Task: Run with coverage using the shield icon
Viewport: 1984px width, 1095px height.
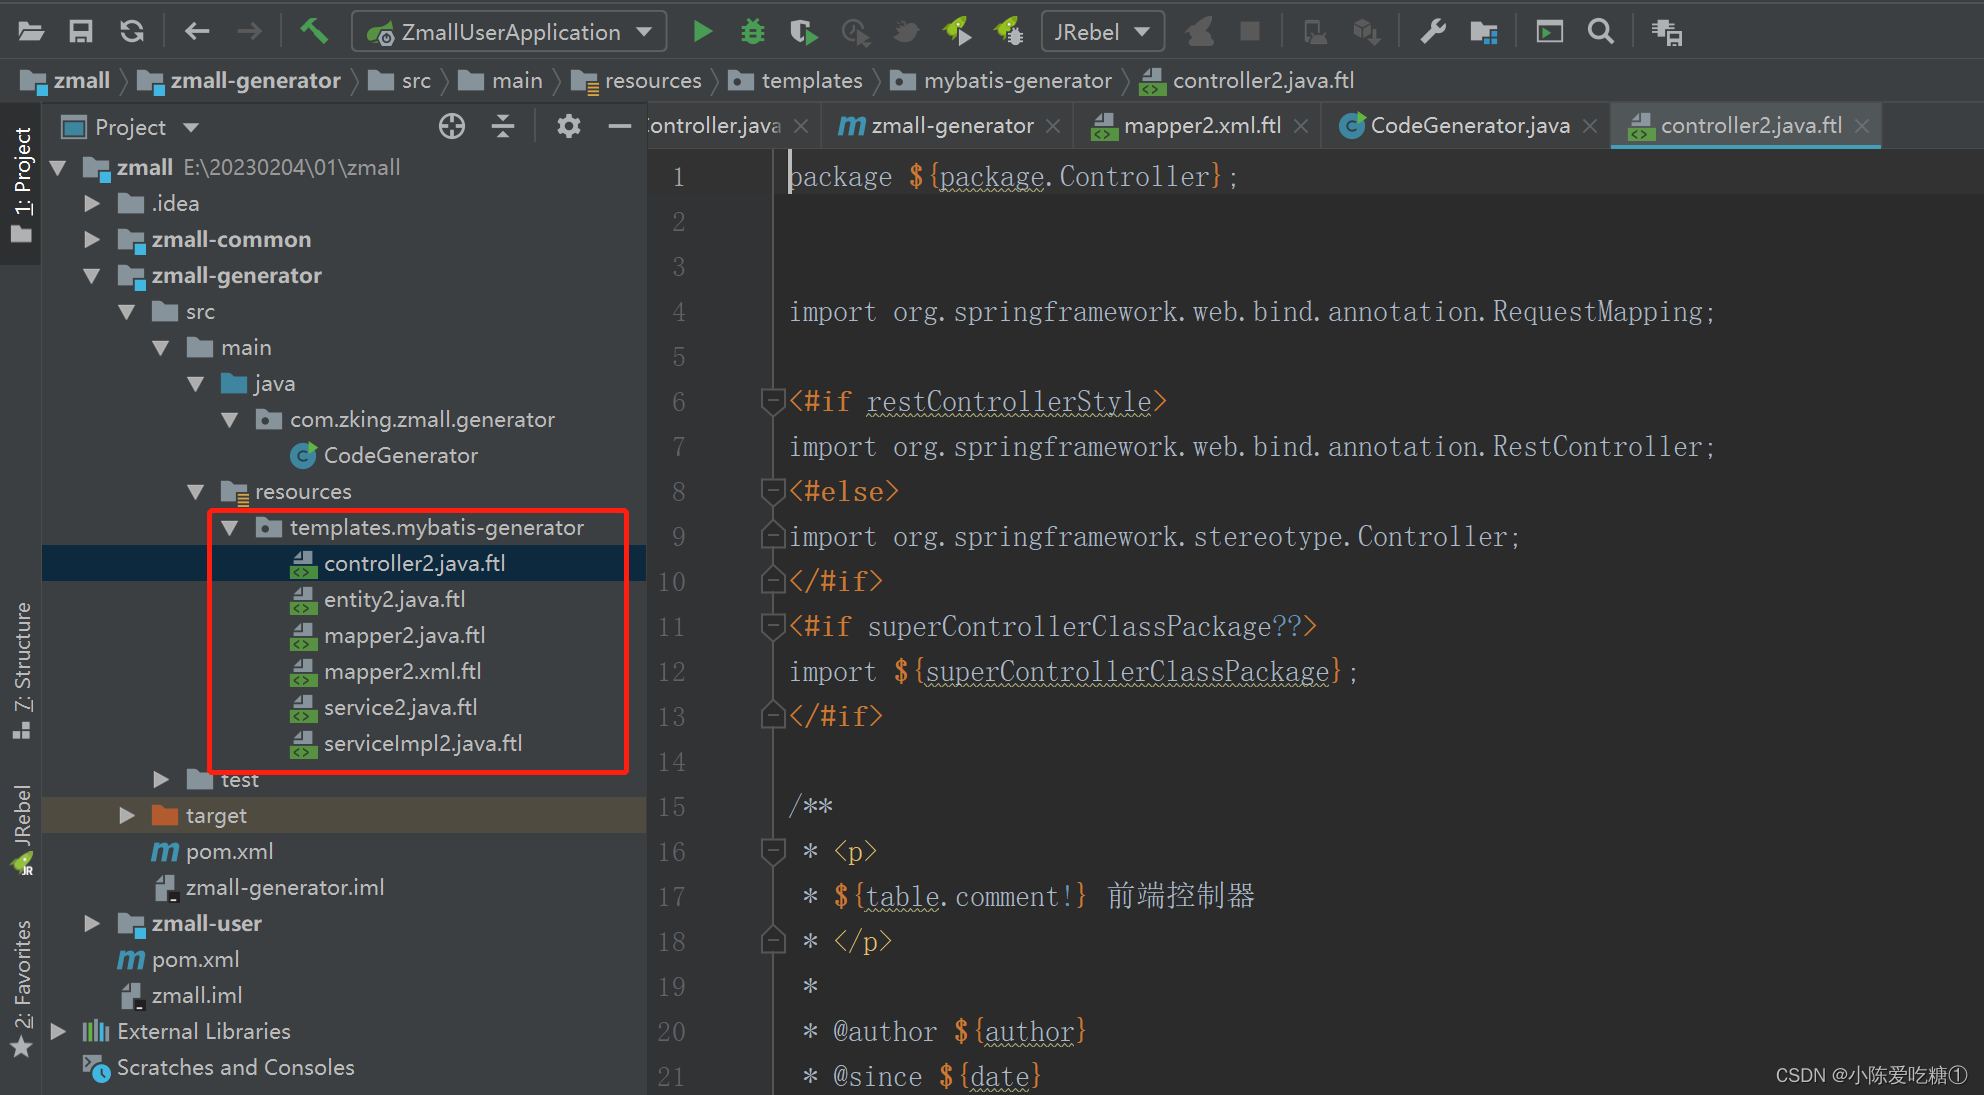Action: (x=803, y=31)
